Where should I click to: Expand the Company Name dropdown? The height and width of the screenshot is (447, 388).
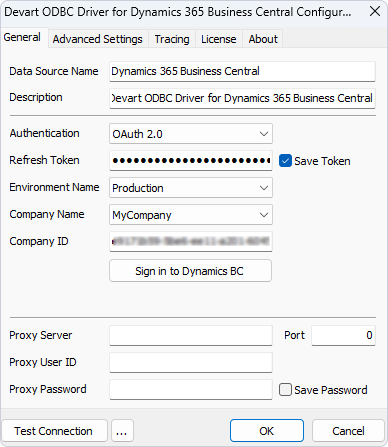click(x=191, y=215)
